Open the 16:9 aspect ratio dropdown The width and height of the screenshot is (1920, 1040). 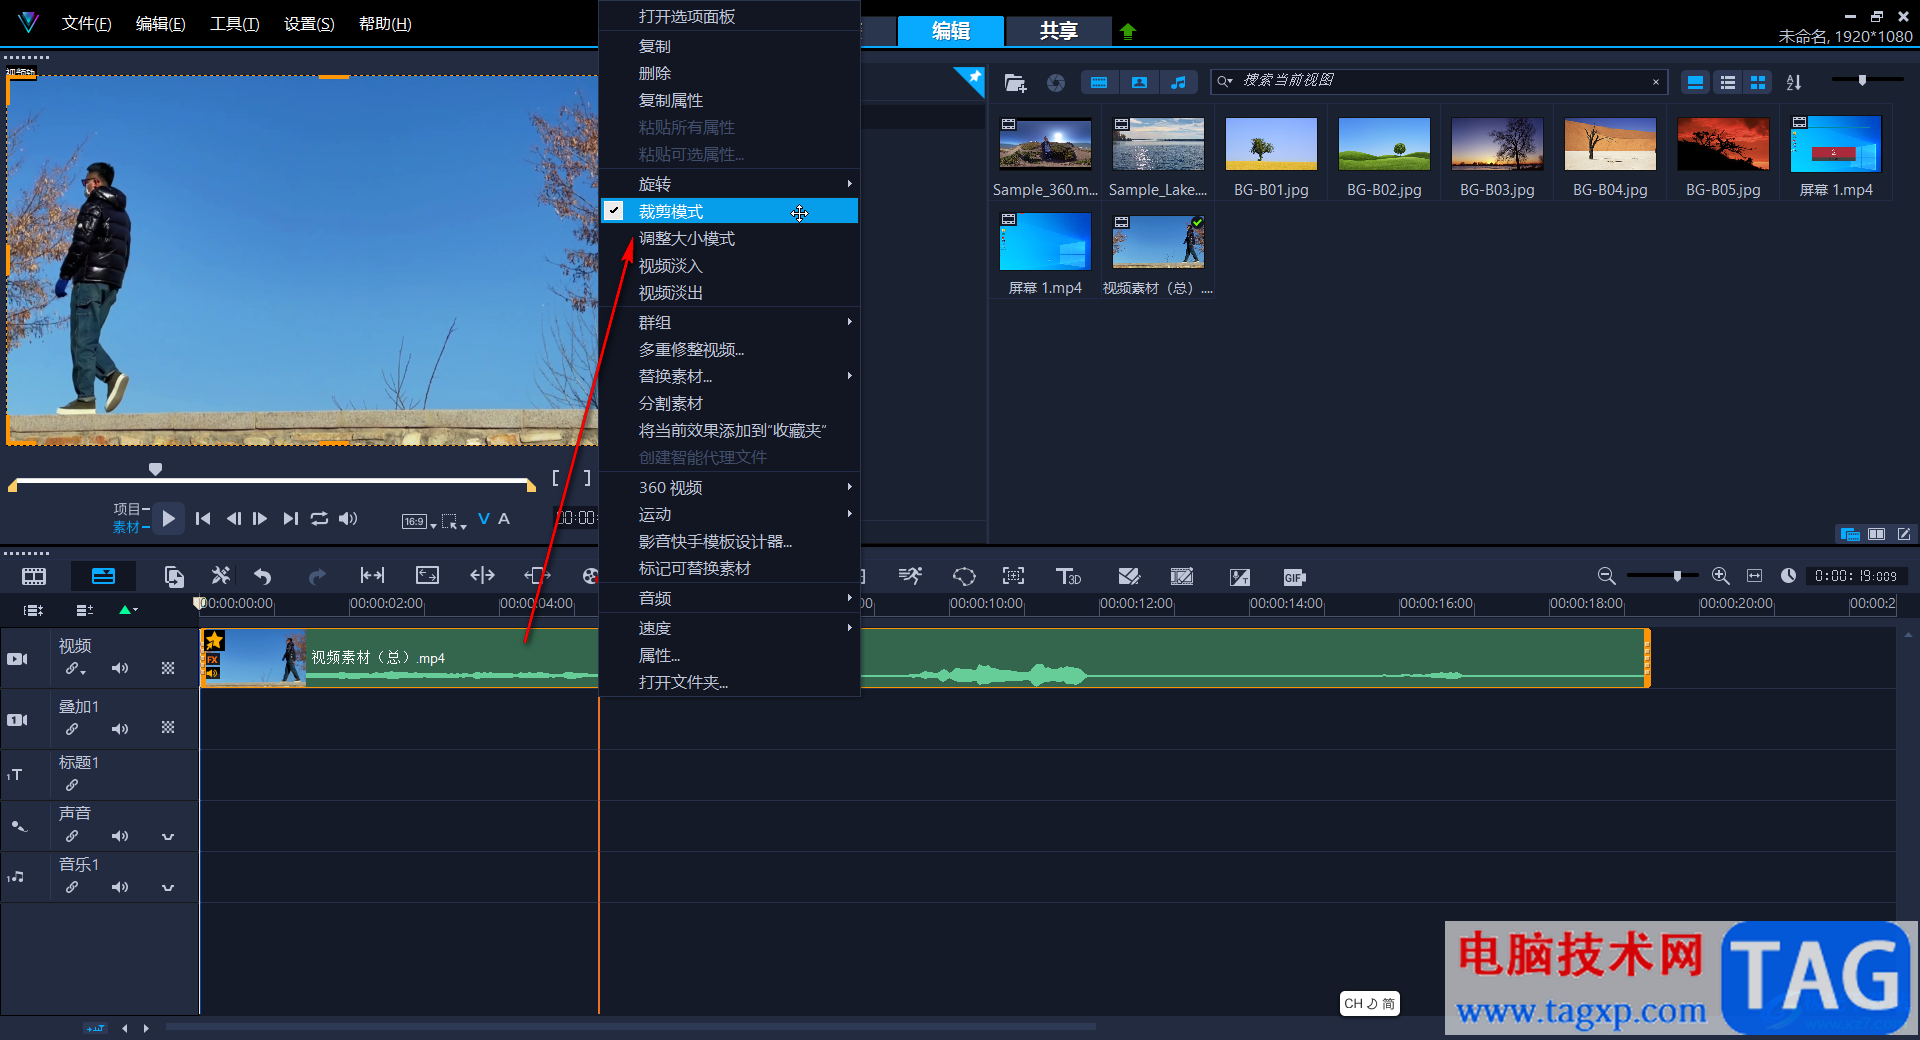tap(419, 521)
